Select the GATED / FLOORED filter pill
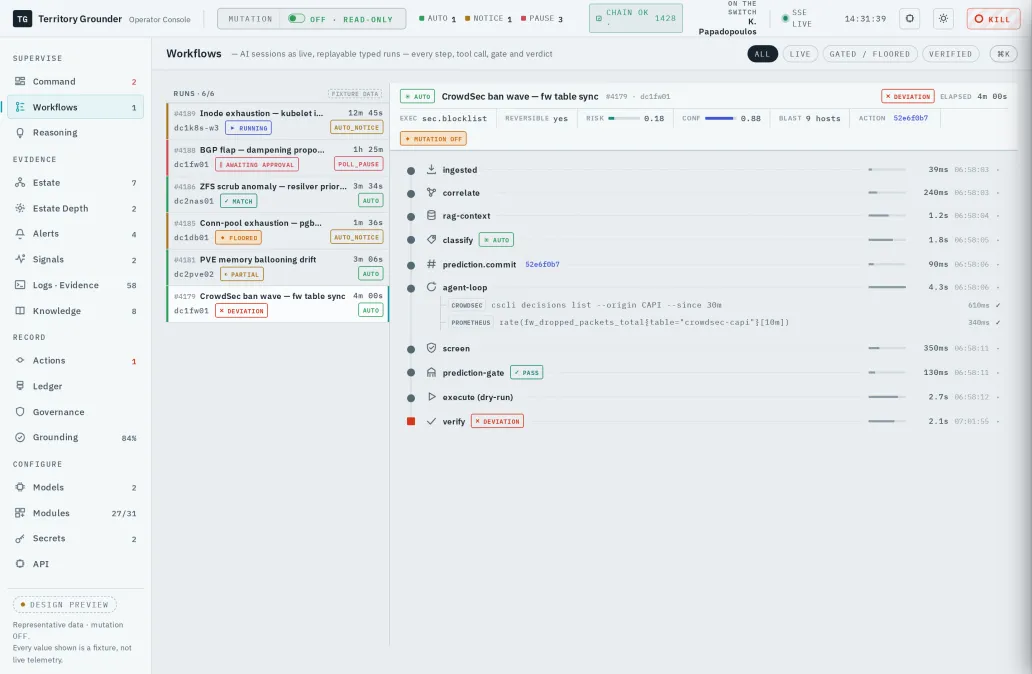 [869, 54]
